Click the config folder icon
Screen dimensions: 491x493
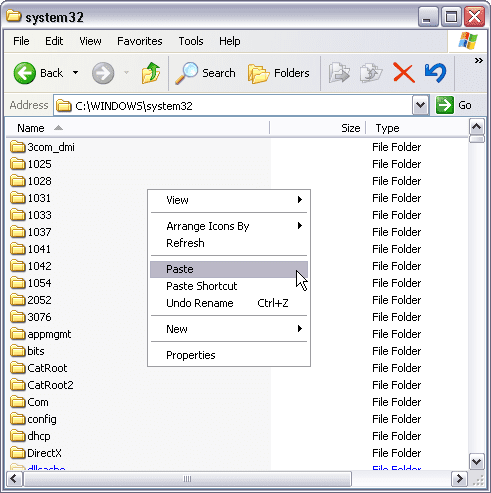click(17, 419)
